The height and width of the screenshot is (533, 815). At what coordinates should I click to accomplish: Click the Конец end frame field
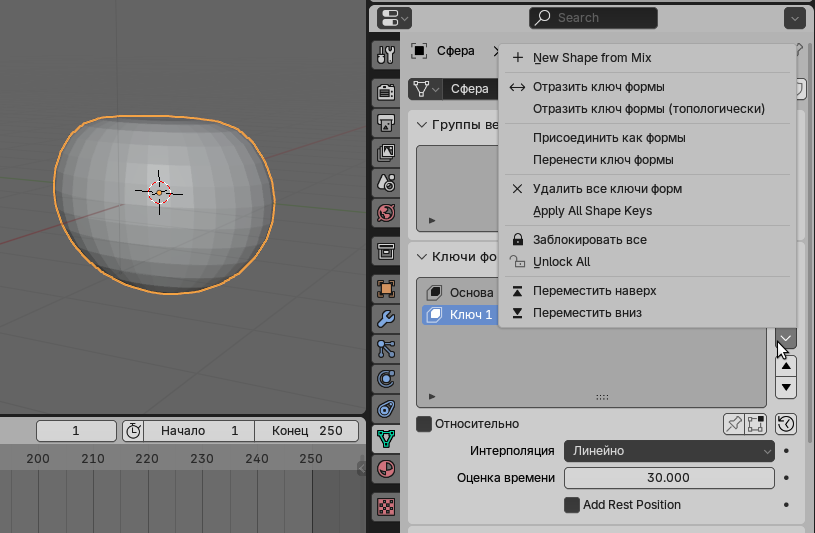click(x=307, y=431)
